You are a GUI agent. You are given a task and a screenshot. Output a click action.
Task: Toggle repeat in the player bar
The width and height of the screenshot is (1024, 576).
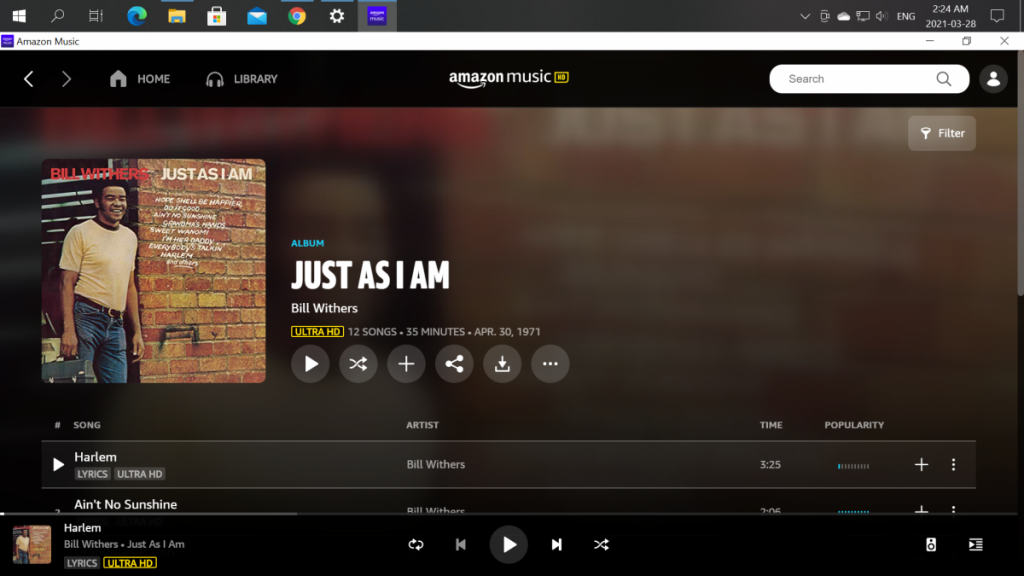coord(416,545)
